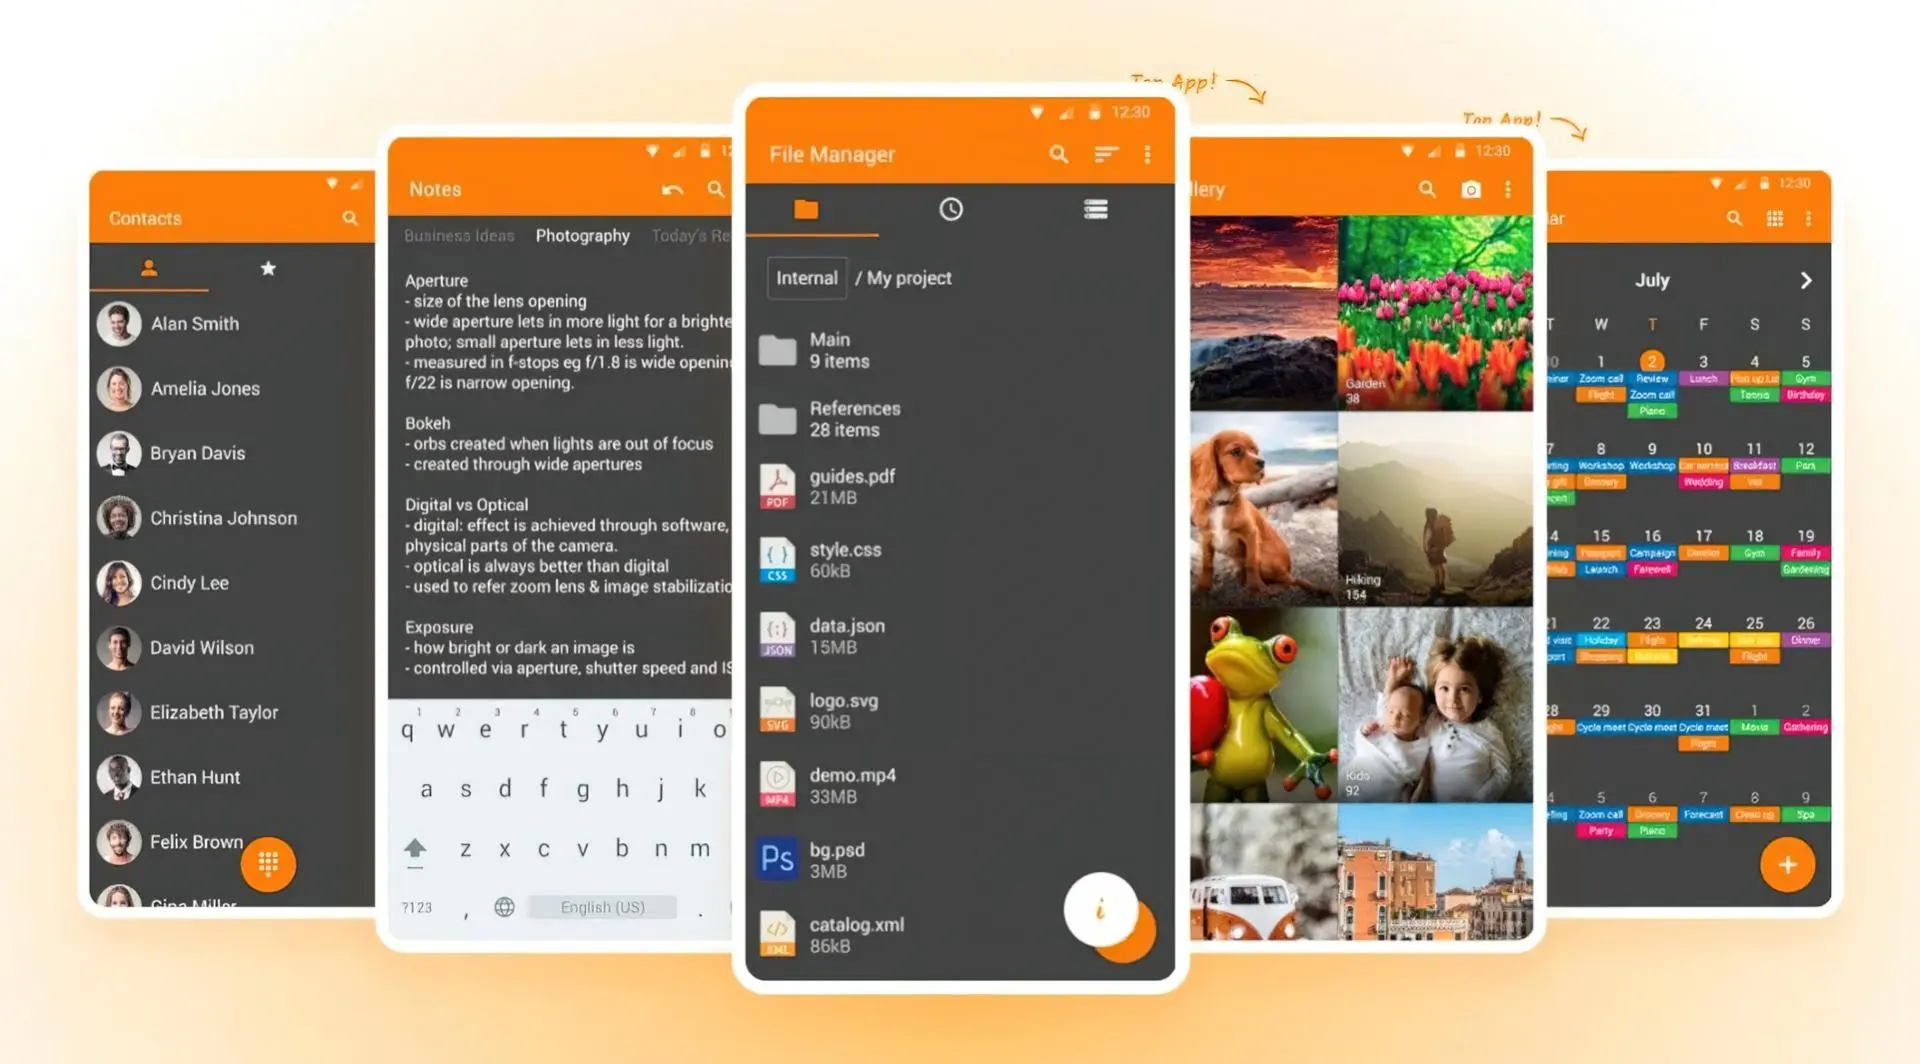
Task: Open the Garden album thumbnail
Action: pos(1435,313)
